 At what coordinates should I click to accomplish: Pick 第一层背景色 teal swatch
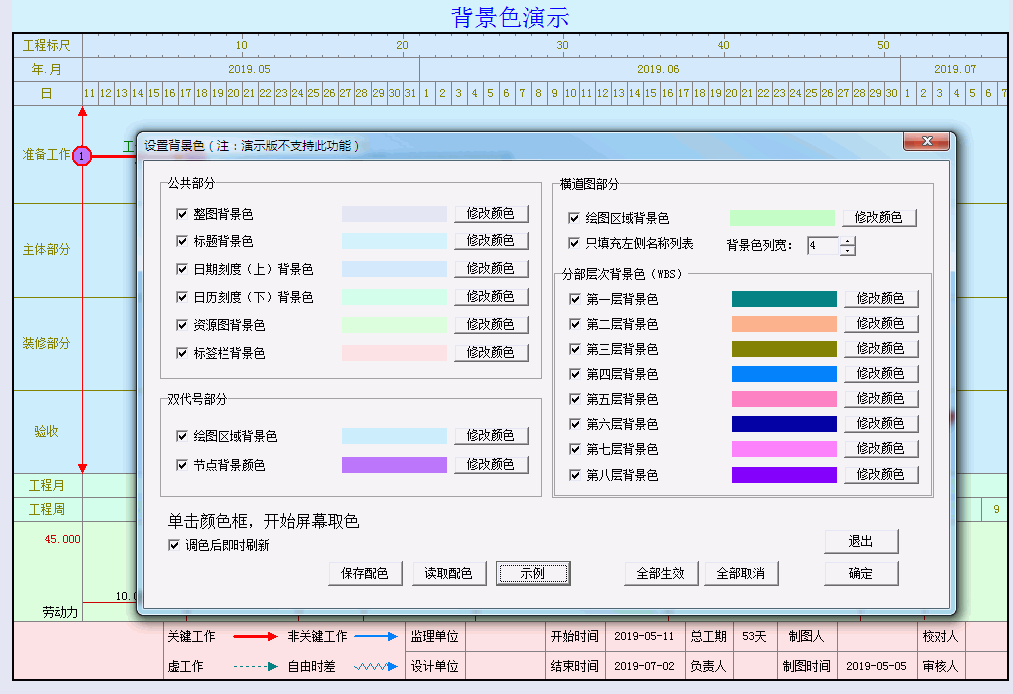pyautogui.click(x=784, y=299)
